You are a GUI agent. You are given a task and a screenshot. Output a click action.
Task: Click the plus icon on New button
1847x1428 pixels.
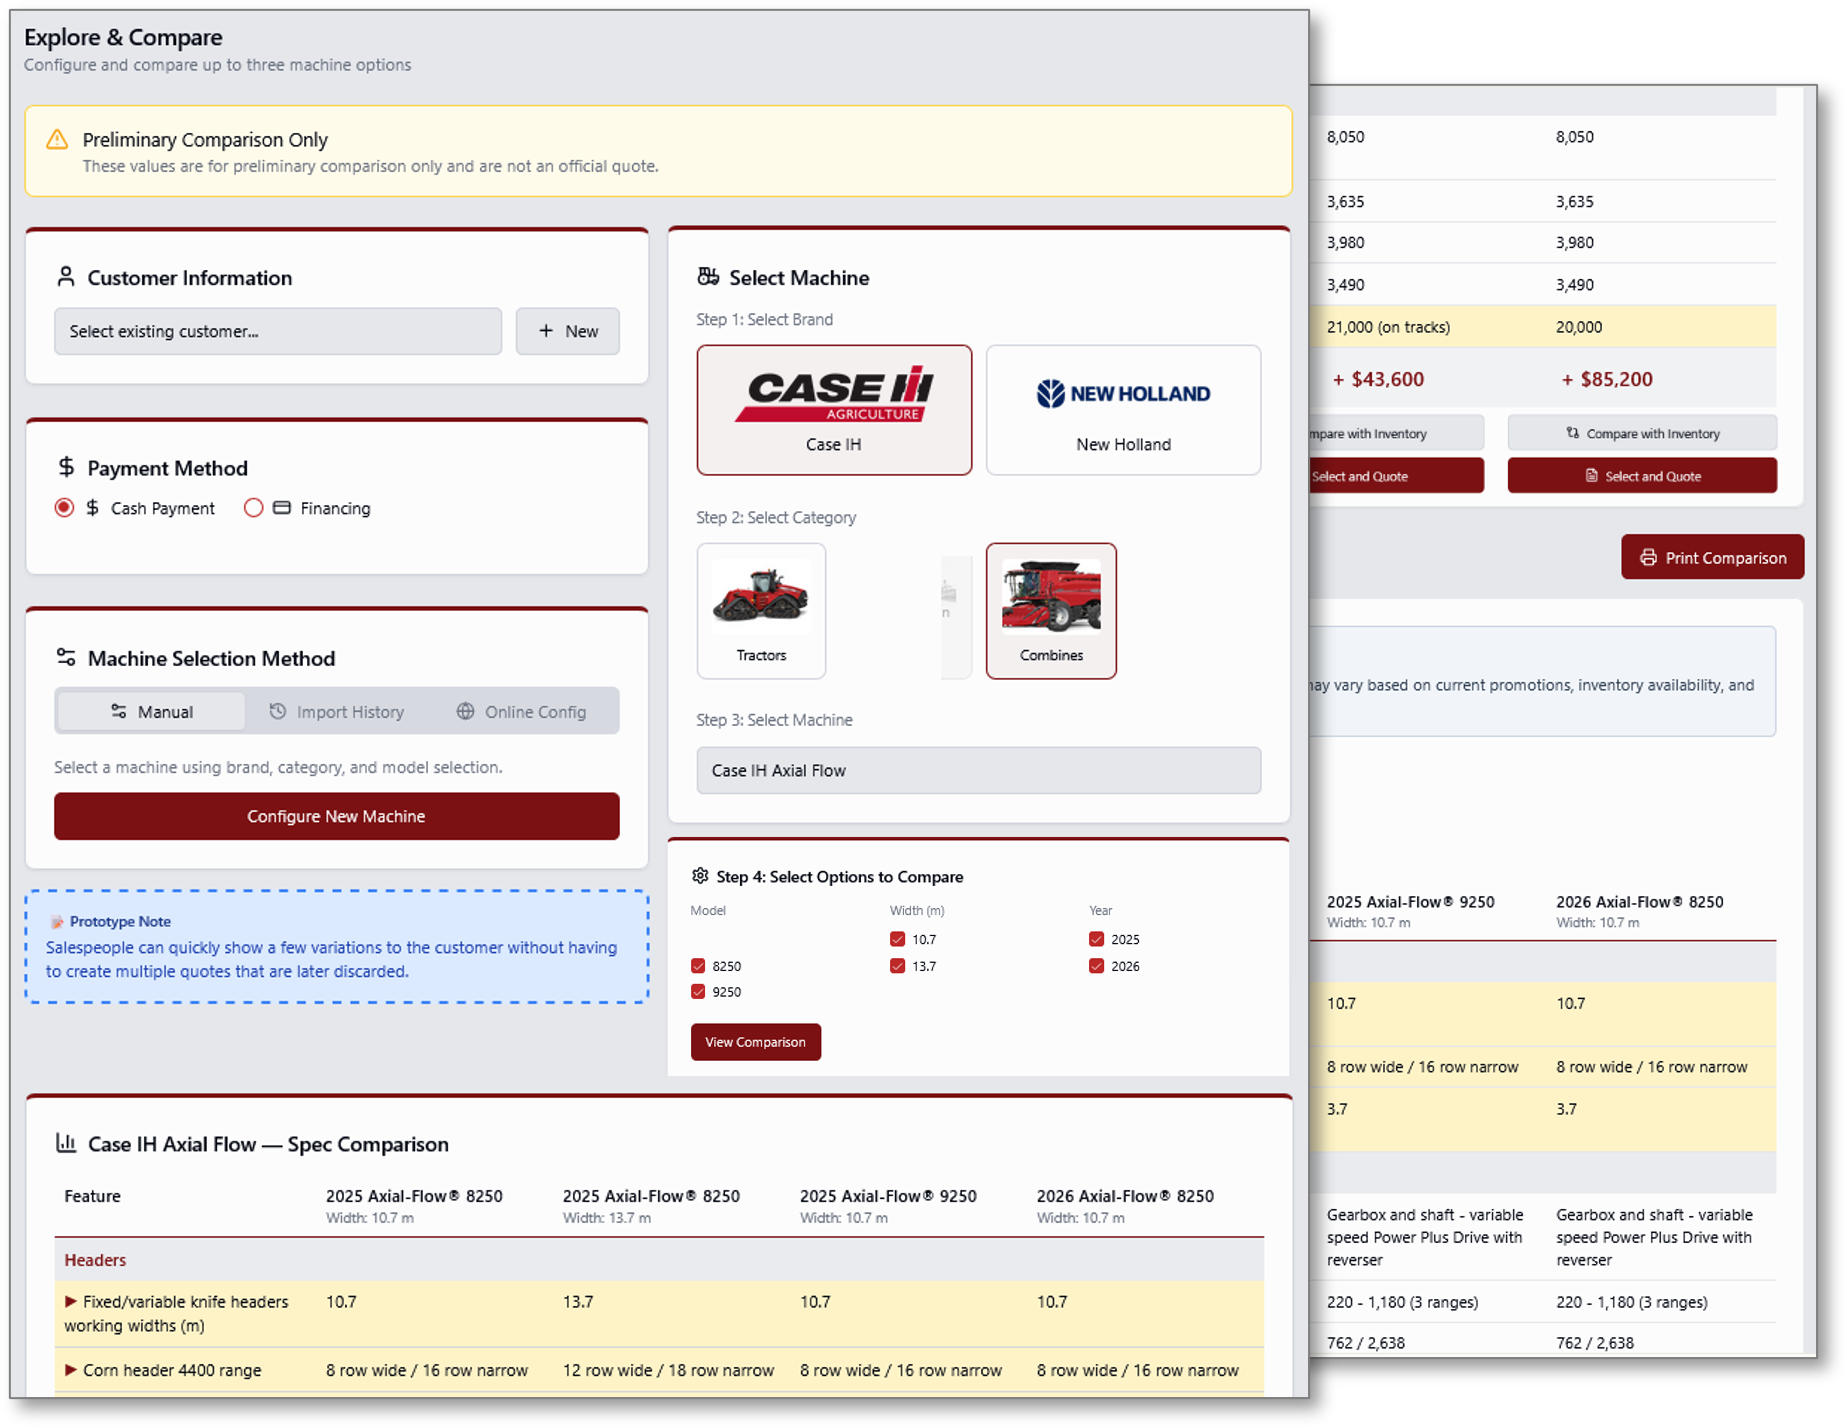click(546, 331)
